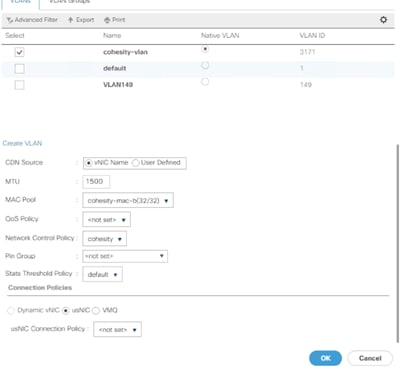Choose User Defined as CDN Source
The height and width of the screenshot is (367, 406).
point(136,163)
